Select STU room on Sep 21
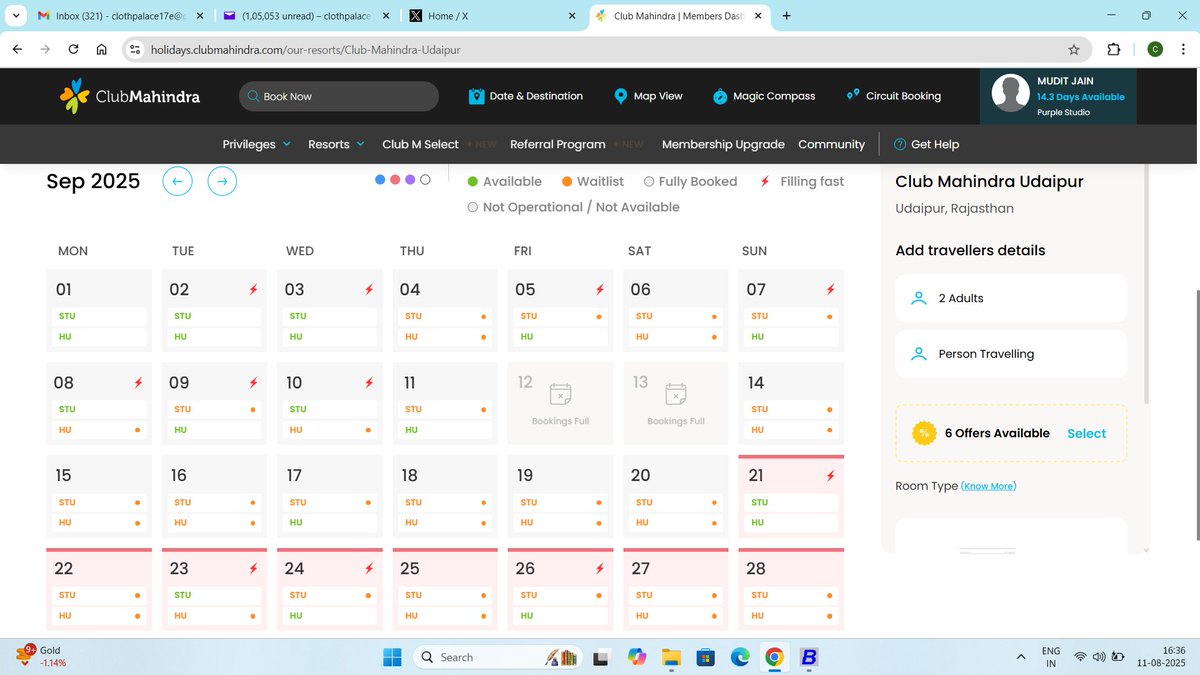This screenshot has height=675, width=1200. 791,502
